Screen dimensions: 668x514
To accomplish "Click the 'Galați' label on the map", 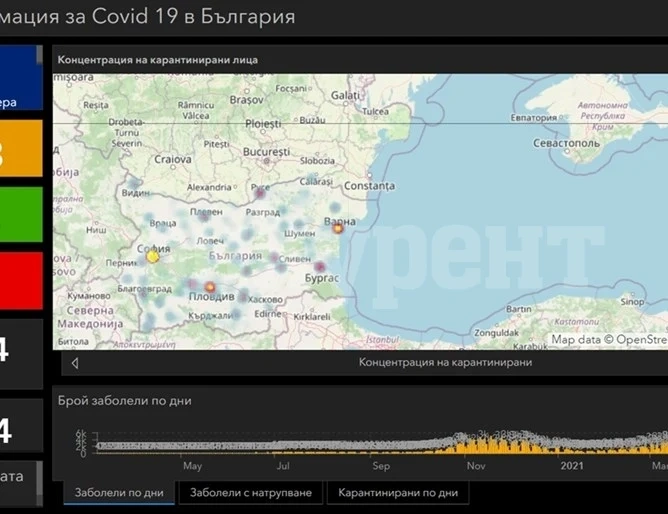I will (346, 95).
